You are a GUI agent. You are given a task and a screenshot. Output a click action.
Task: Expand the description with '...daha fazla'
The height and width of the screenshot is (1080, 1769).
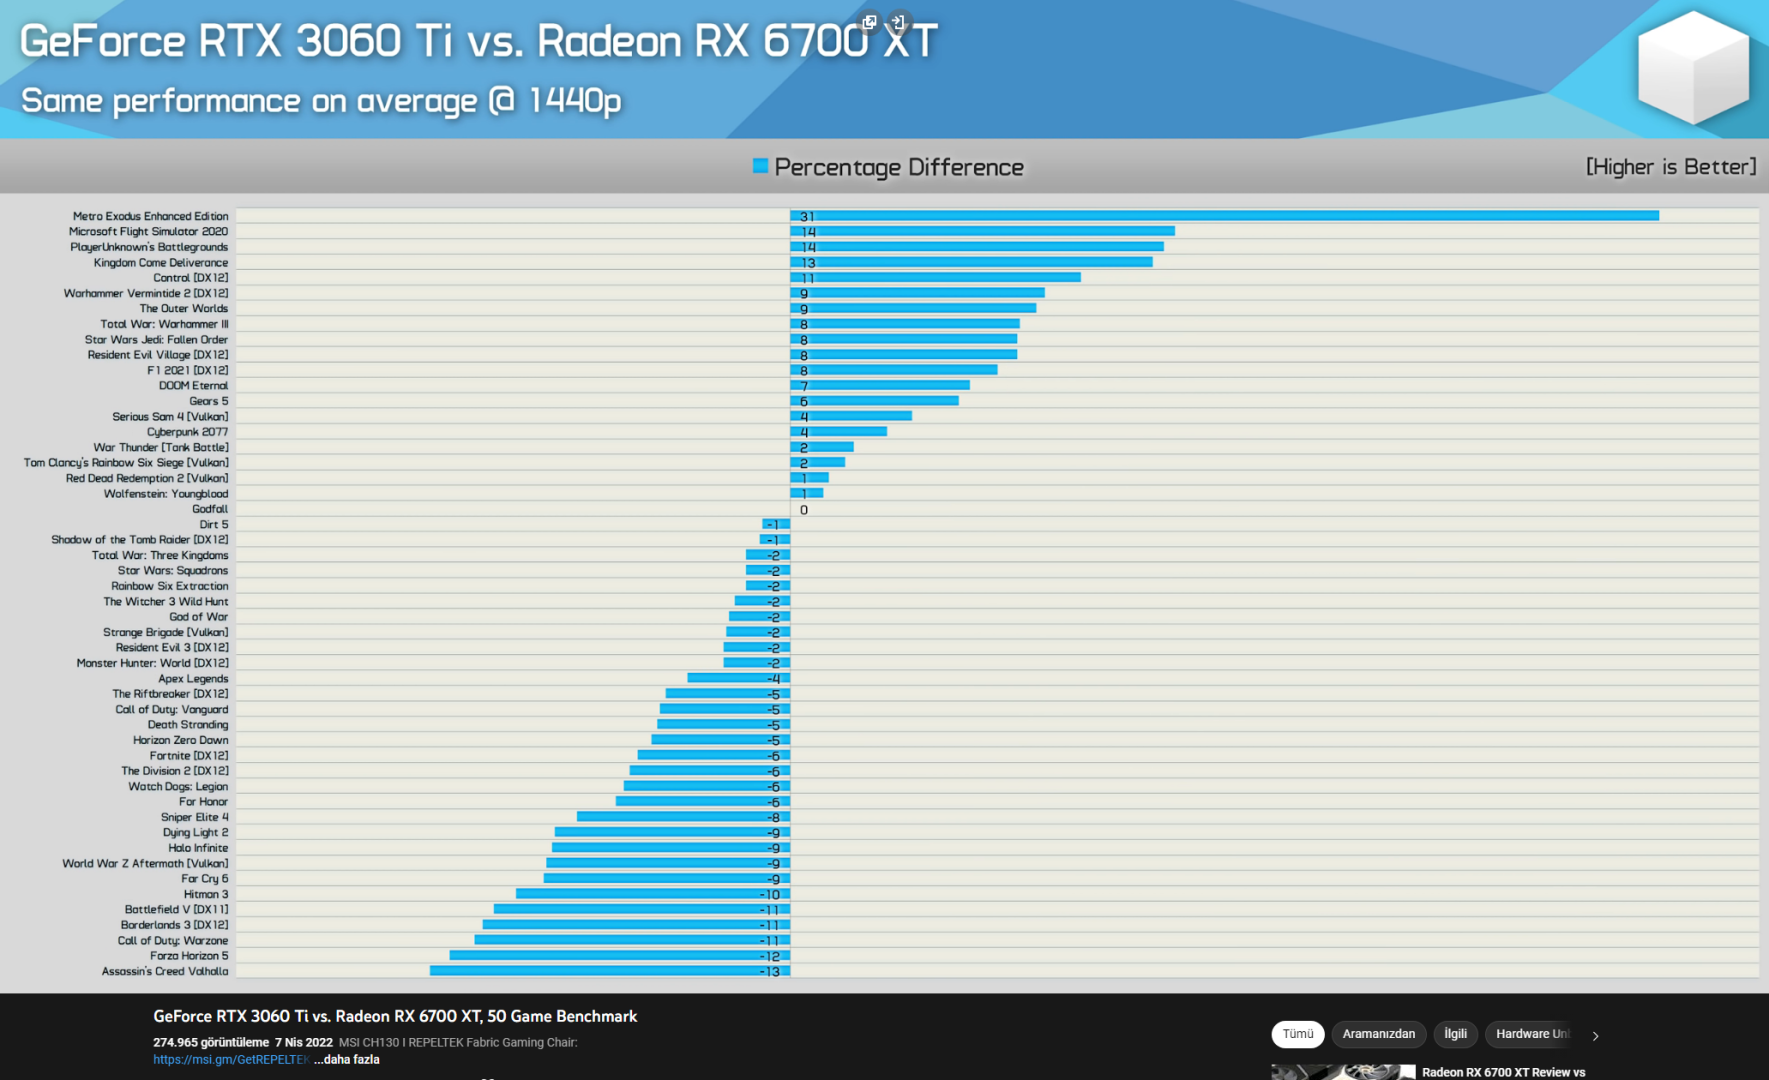[346, 1060]
